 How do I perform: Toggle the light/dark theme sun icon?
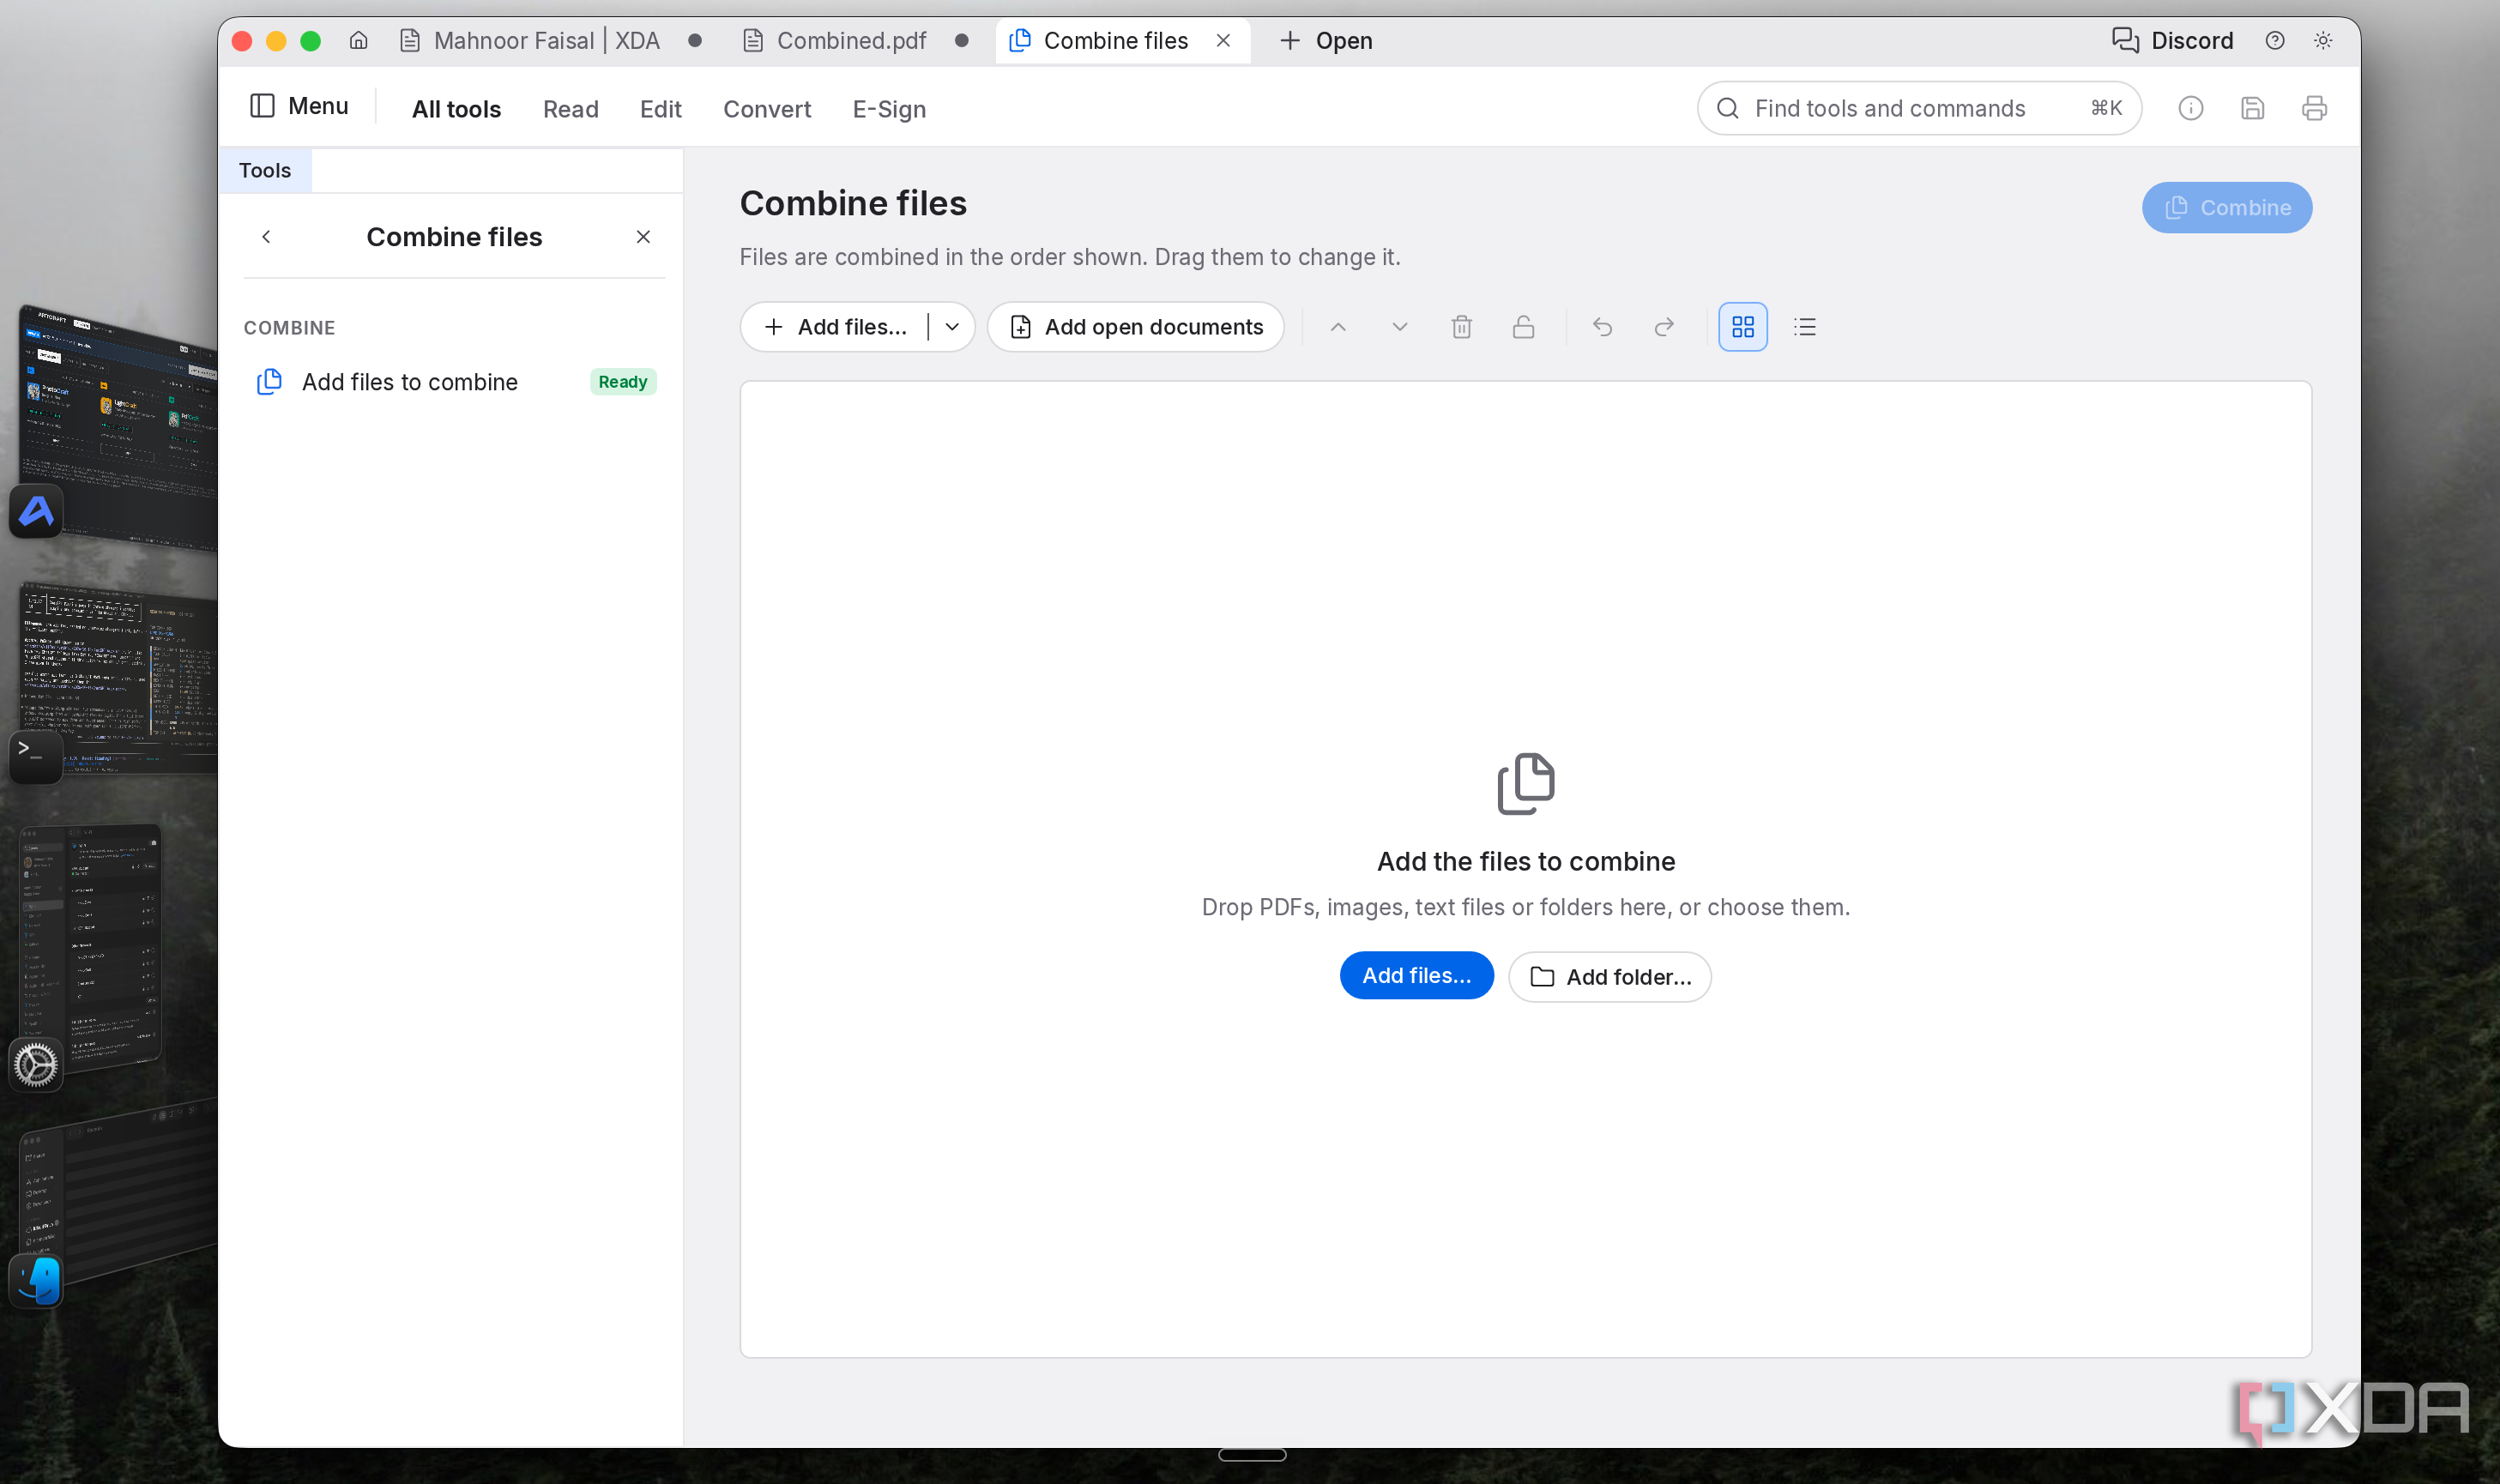coord(2323,41)
